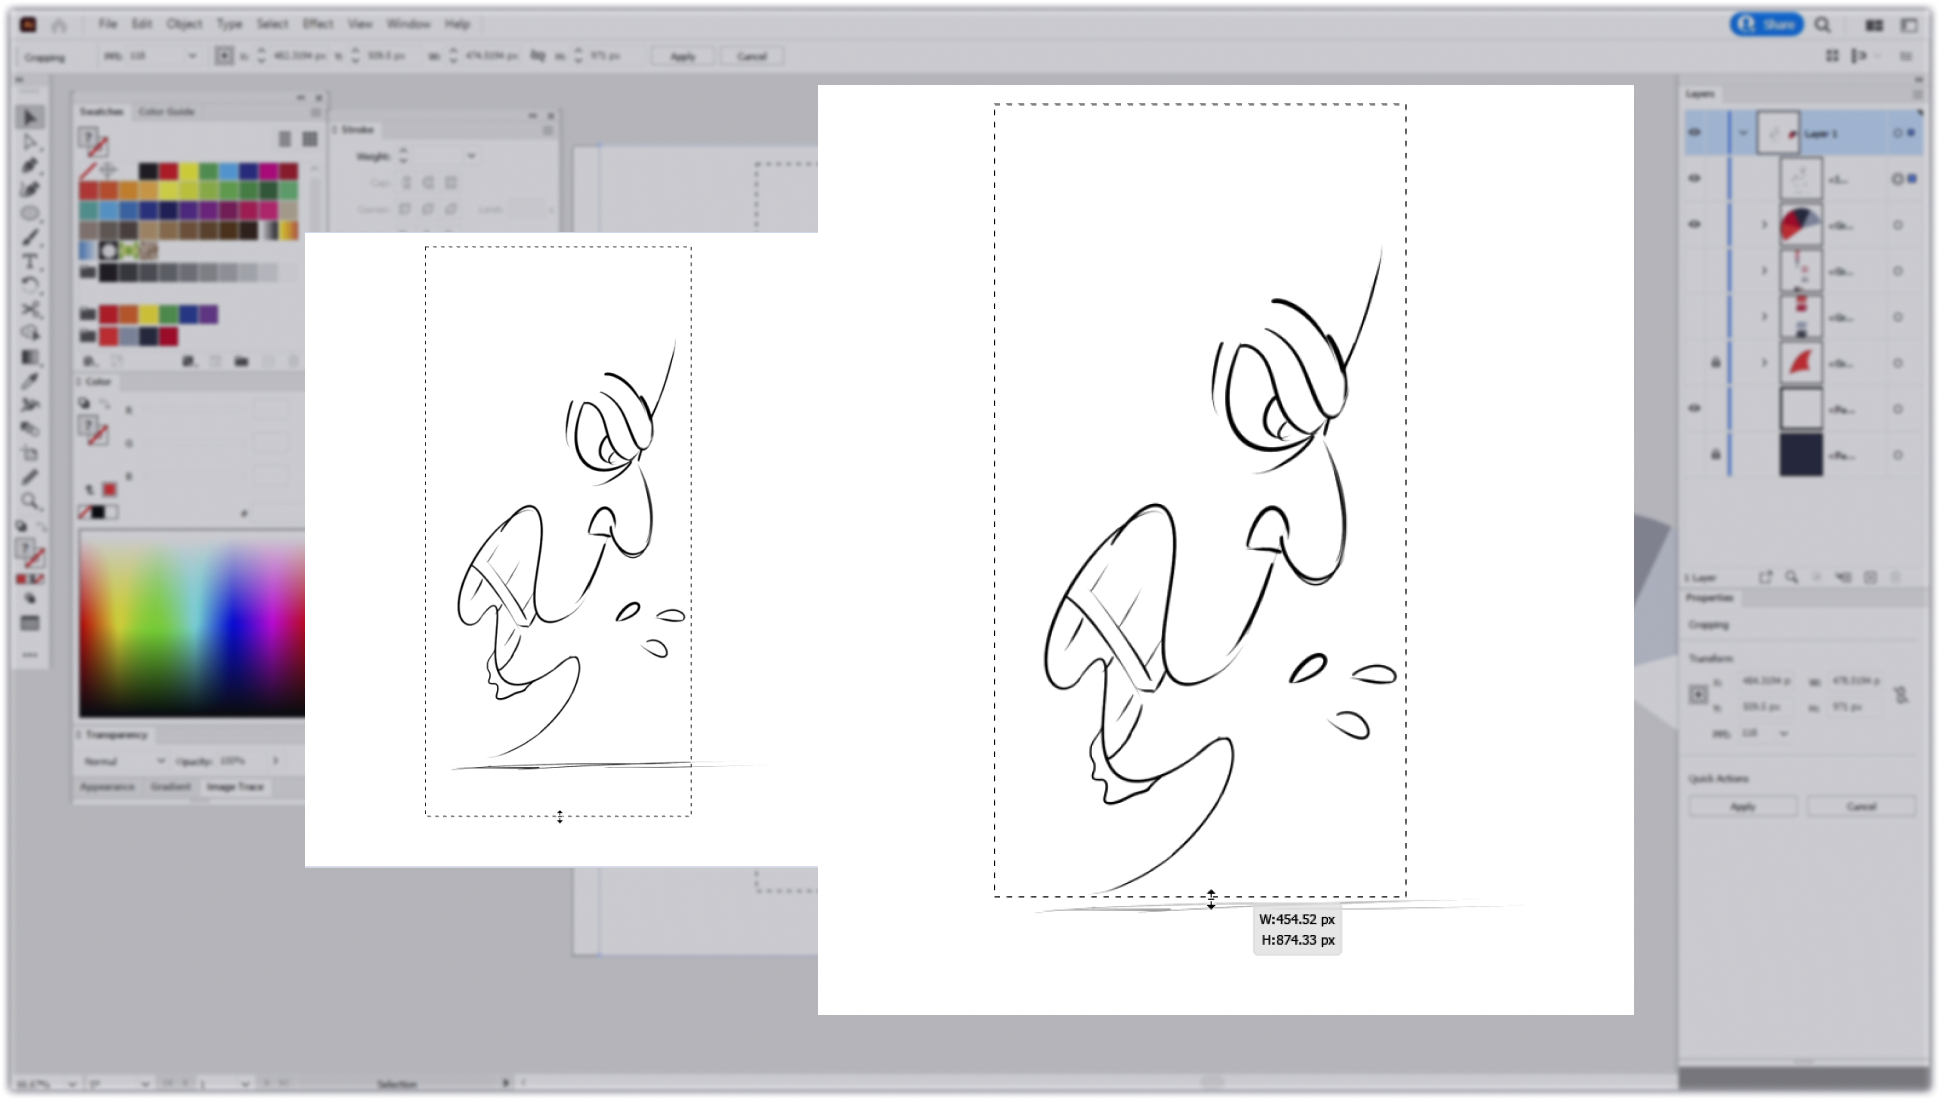This screenshot has width=1940, height=1100.
Task: Hide the pie-chart group layer
Action: 1694,224
